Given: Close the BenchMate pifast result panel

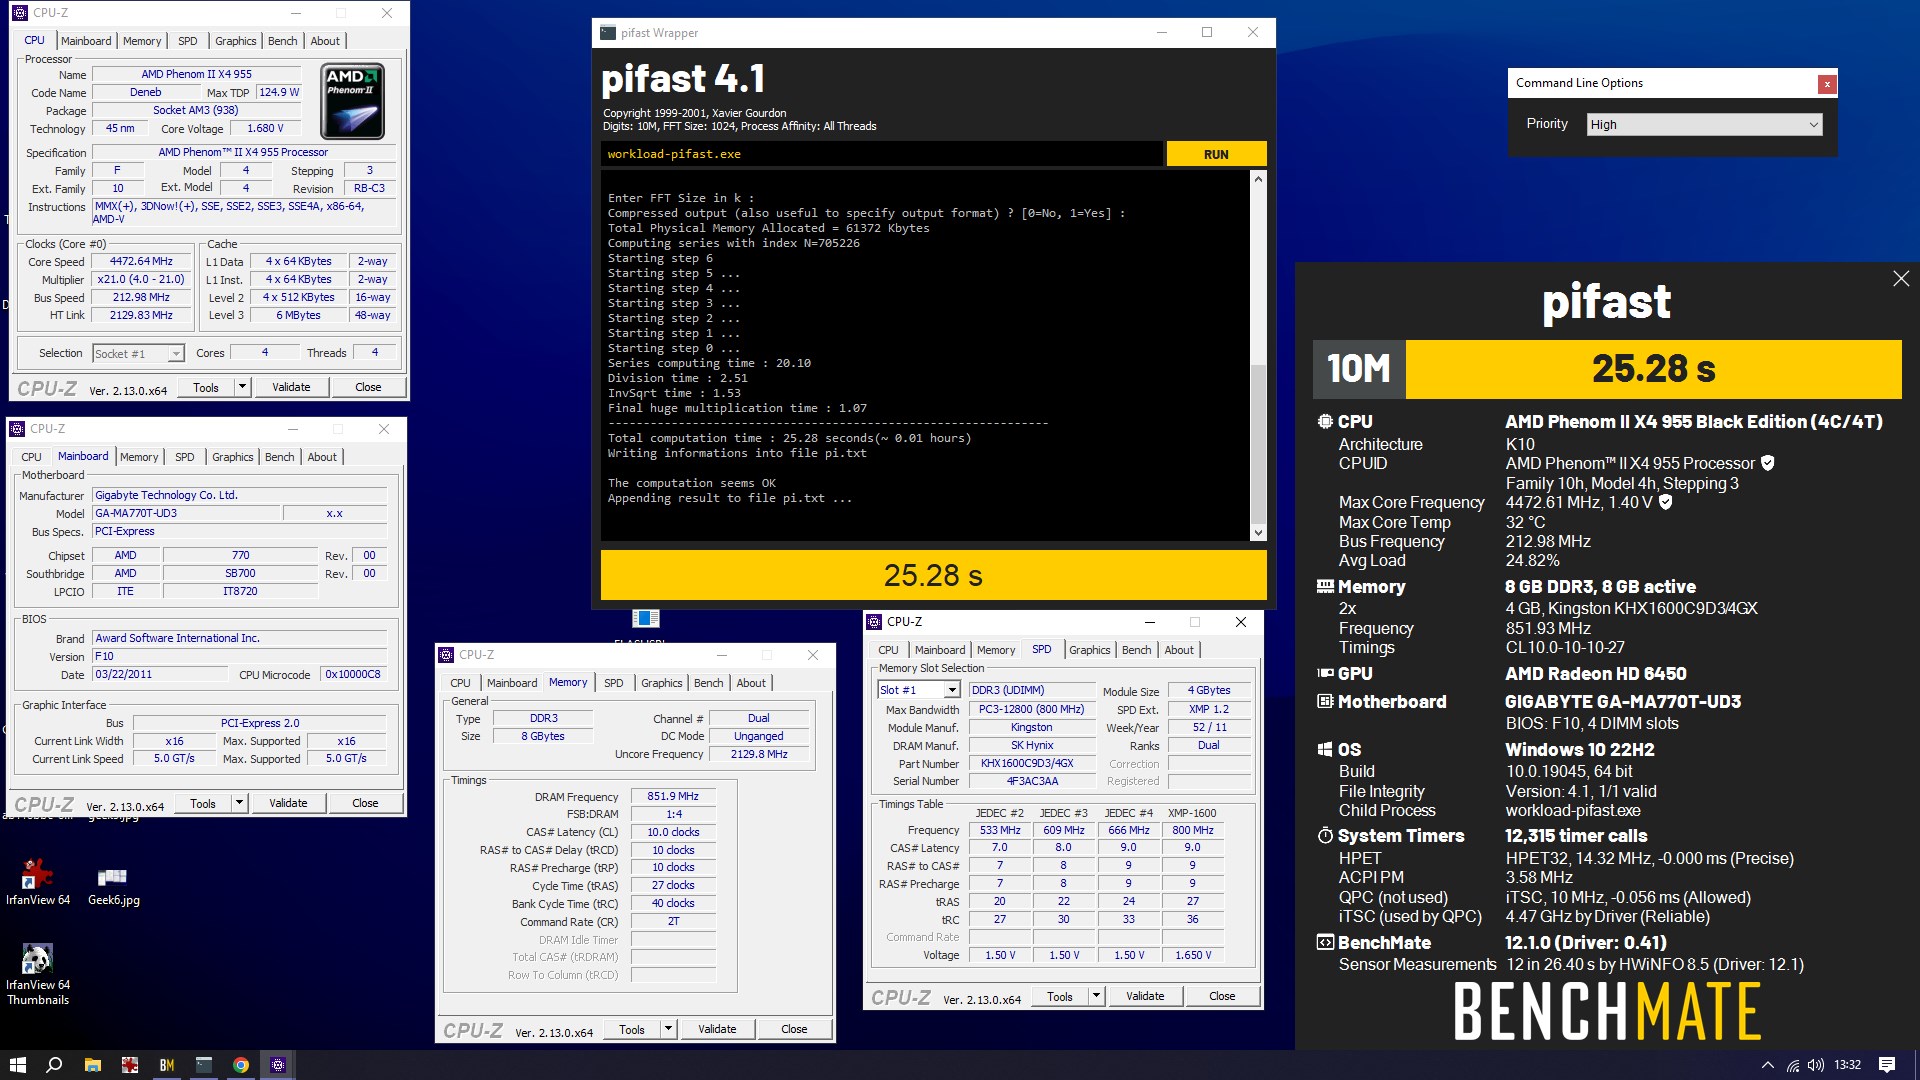Looking at the screenshot, I should tap(1901, 279).
